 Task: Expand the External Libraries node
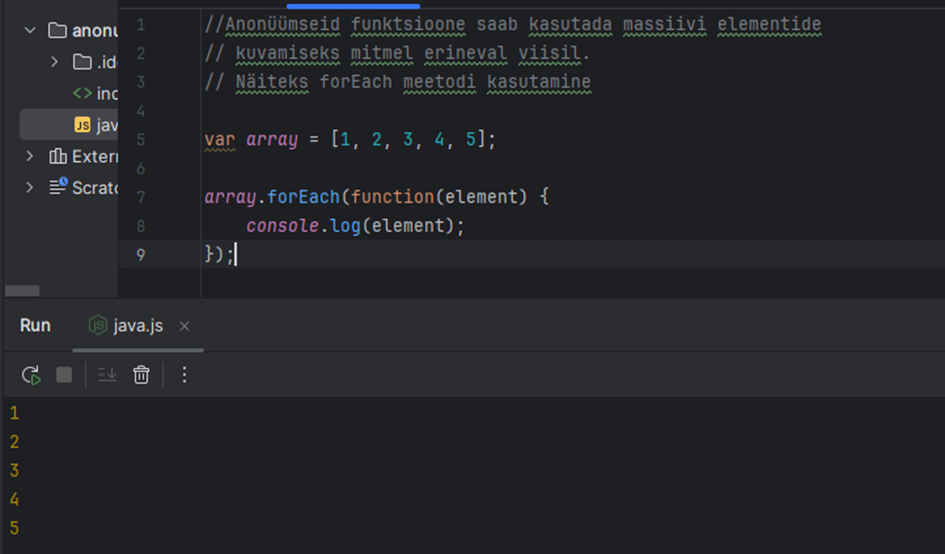29,156
